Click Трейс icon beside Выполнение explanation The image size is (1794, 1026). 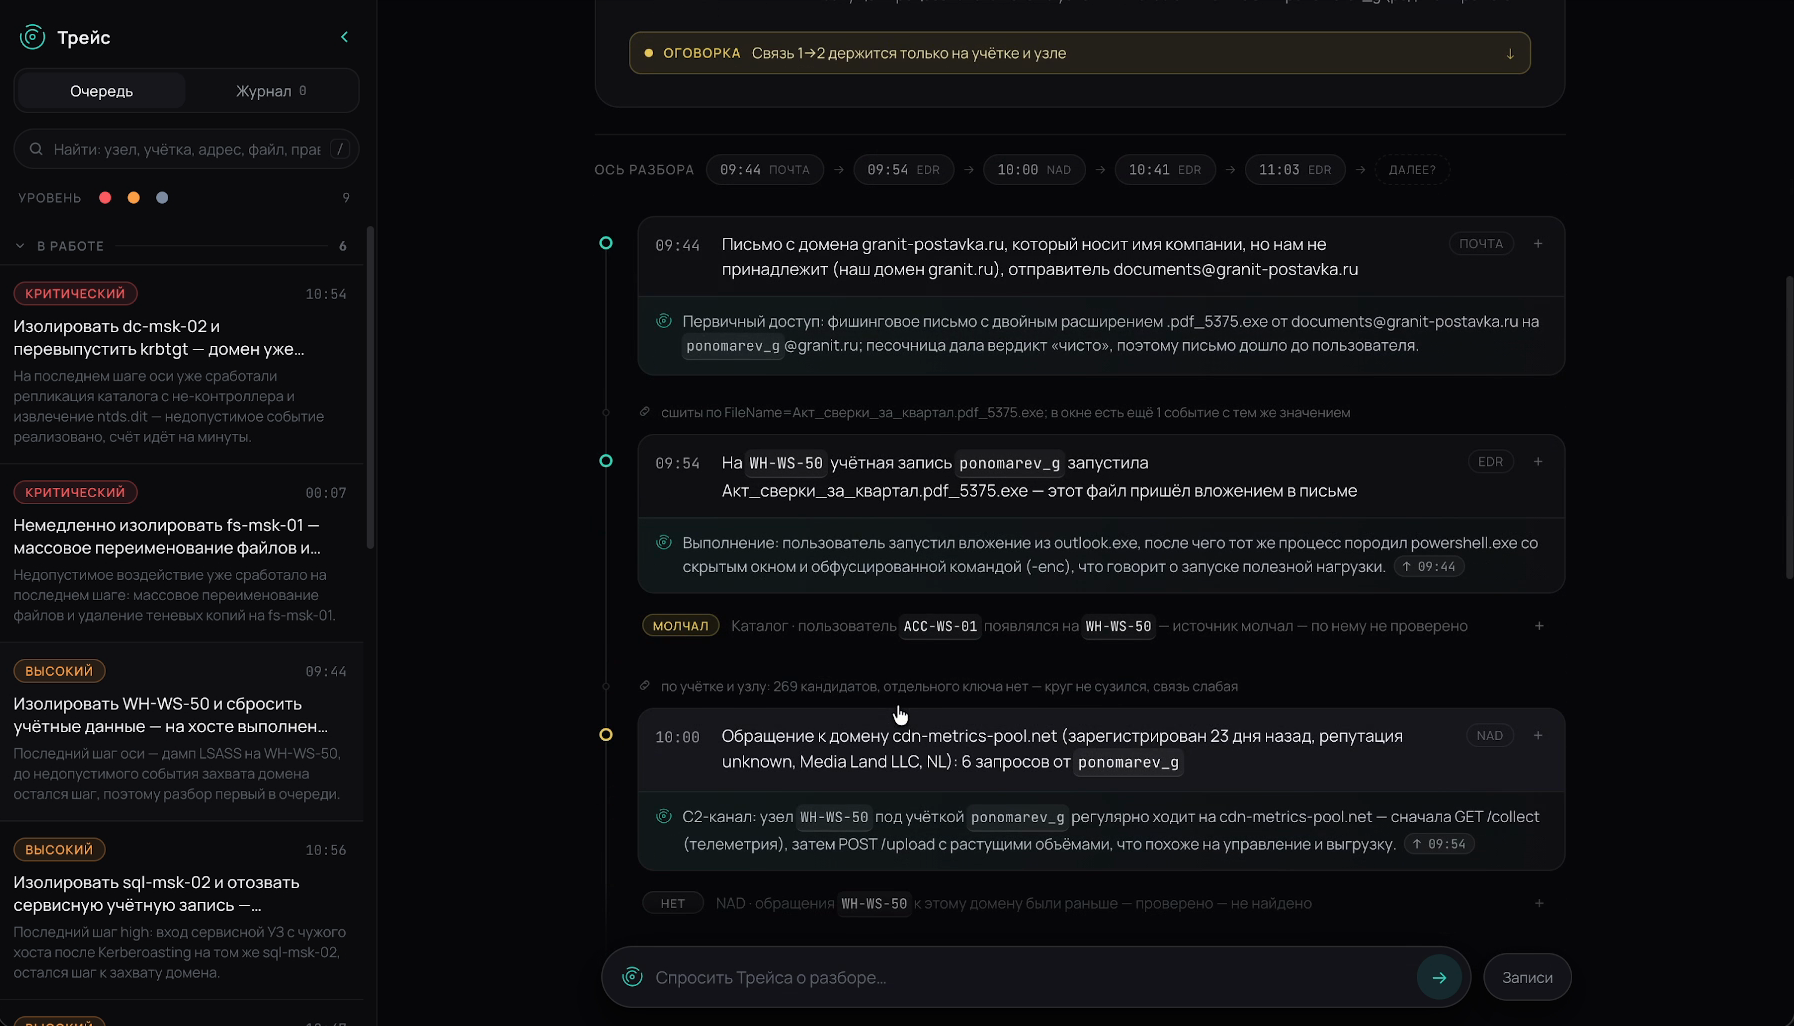663,542
